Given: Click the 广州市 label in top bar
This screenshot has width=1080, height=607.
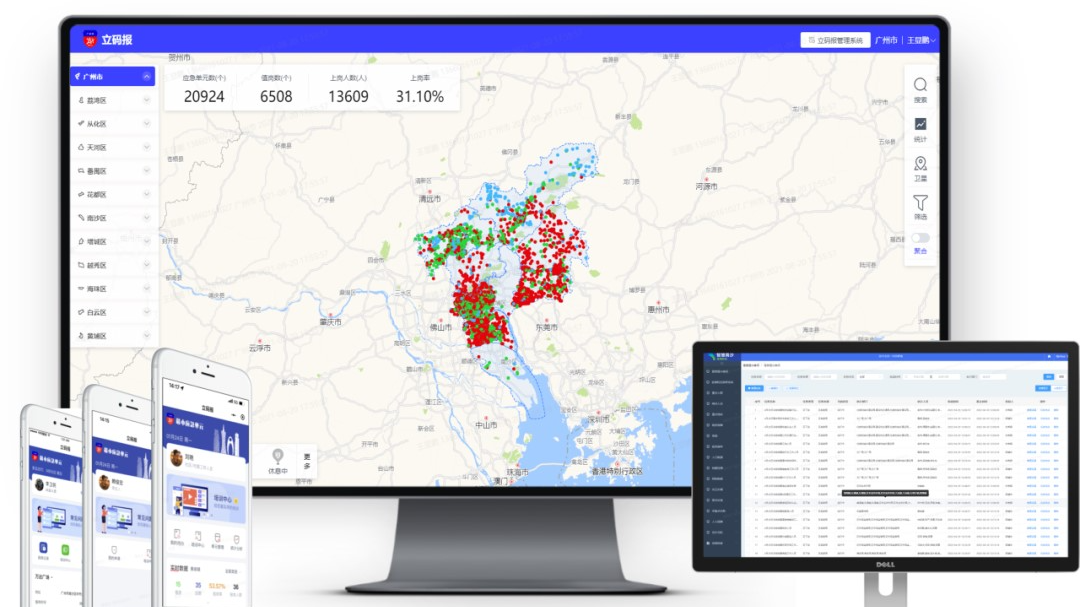Looking at the screenshot, I should (x=886, y=41).
